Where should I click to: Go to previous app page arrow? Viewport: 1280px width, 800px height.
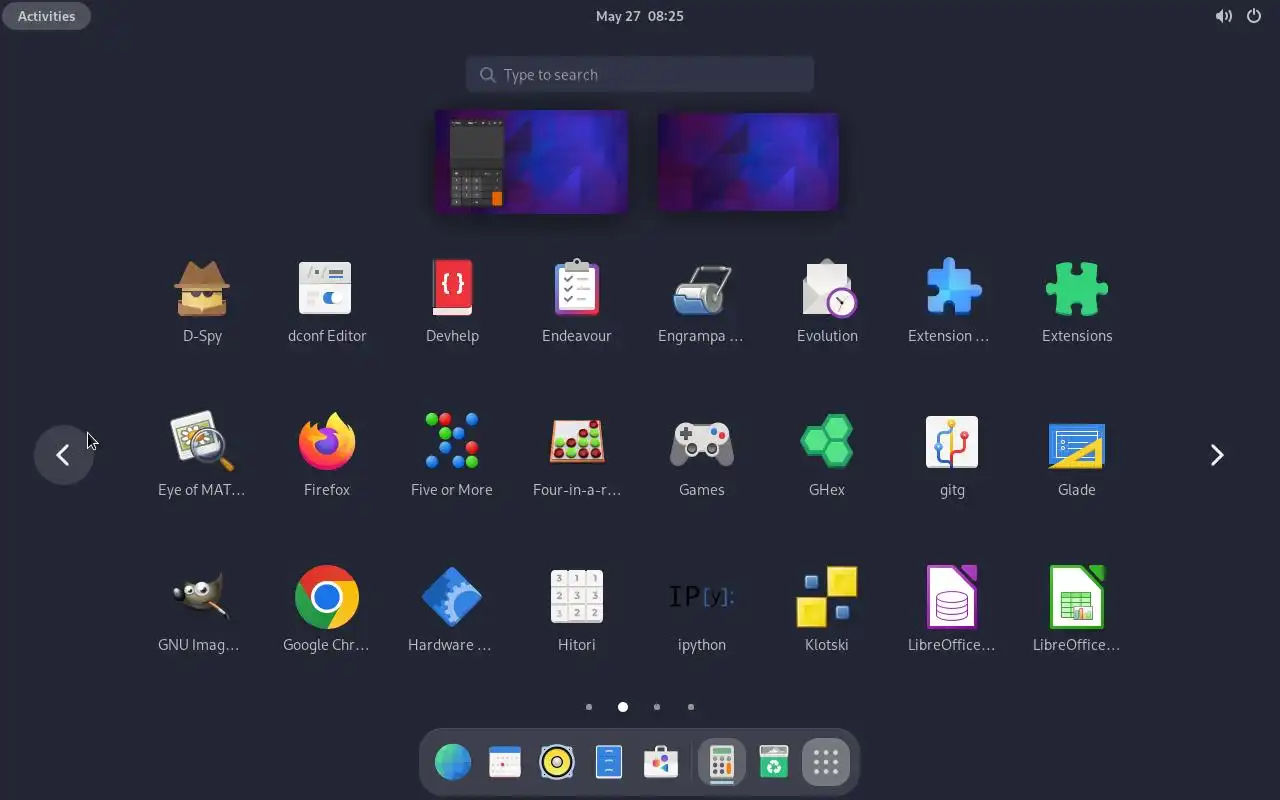click(x=63, y=455)
